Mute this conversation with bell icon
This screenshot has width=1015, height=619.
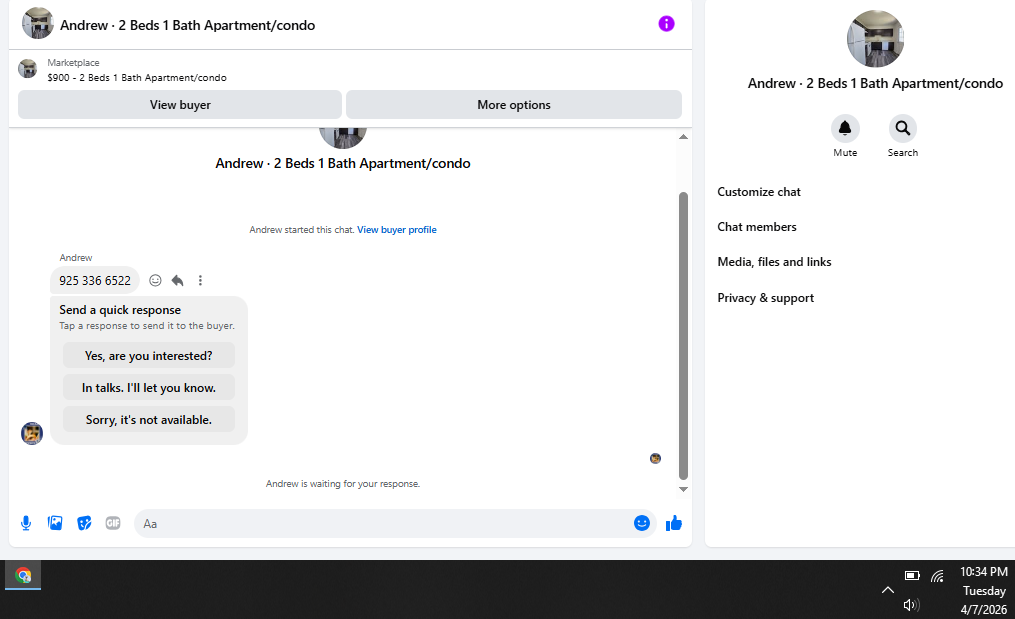pos(845,128)
